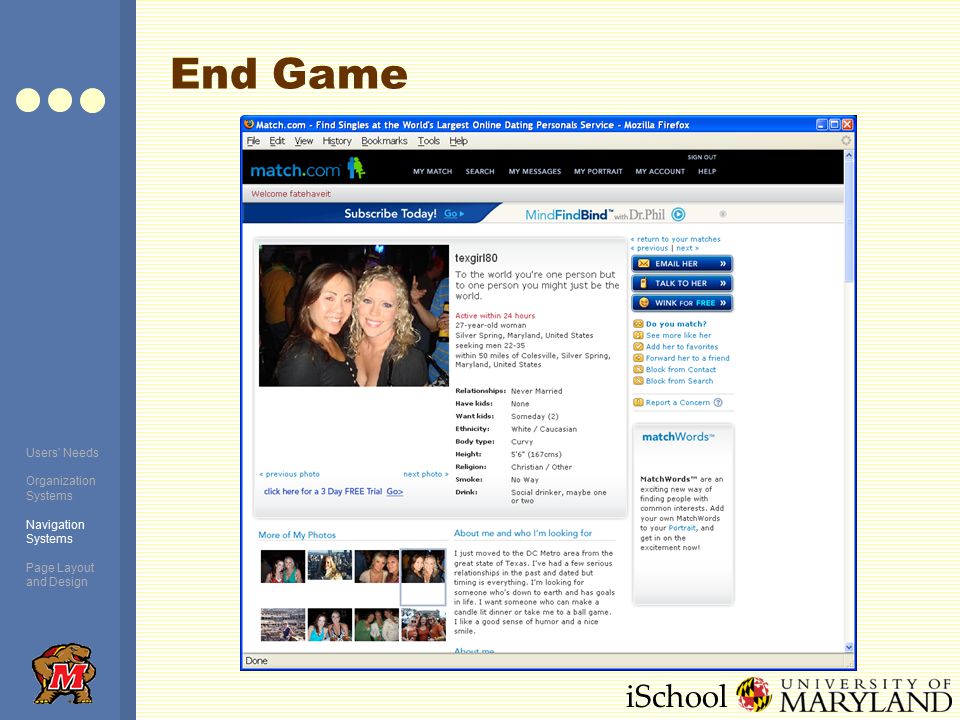Go to MY MATCH in site navigation
Image resolution: width=960 pixels, height=720 pixels.
(x=432, y=171)
